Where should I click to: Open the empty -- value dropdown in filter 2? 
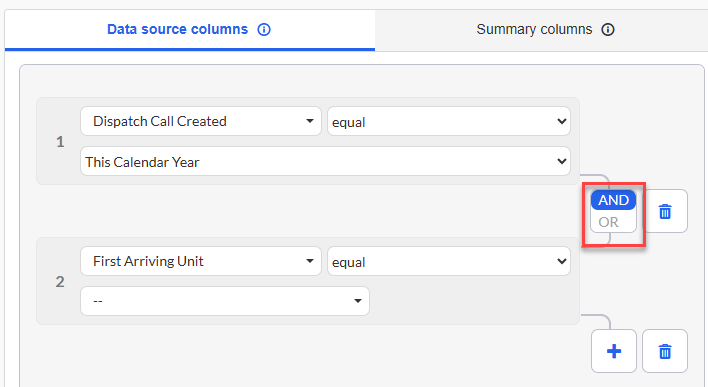point(225,301)
